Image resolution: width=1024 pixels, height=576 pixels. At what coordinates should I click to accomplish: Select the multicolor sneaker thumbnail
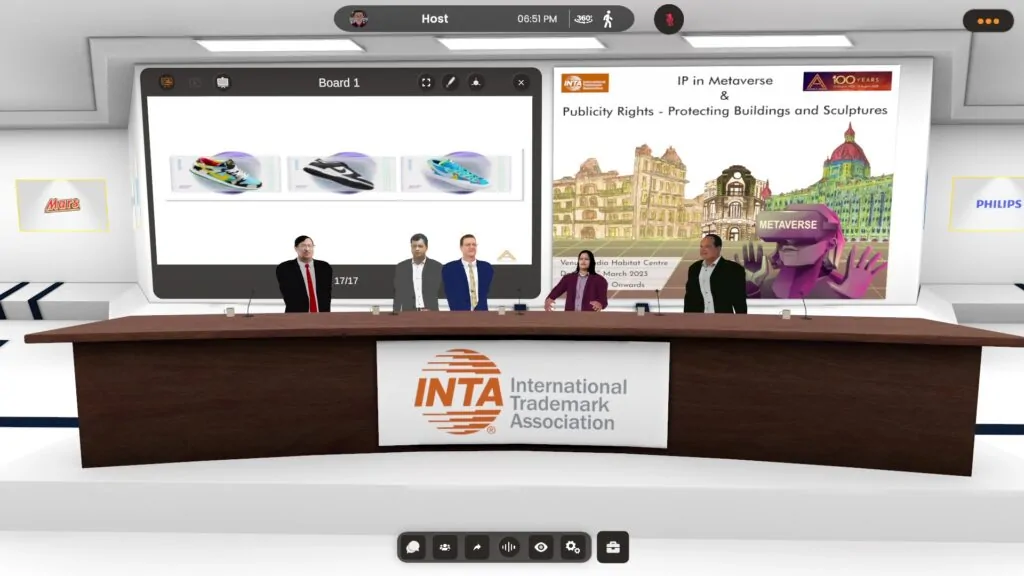225,173
